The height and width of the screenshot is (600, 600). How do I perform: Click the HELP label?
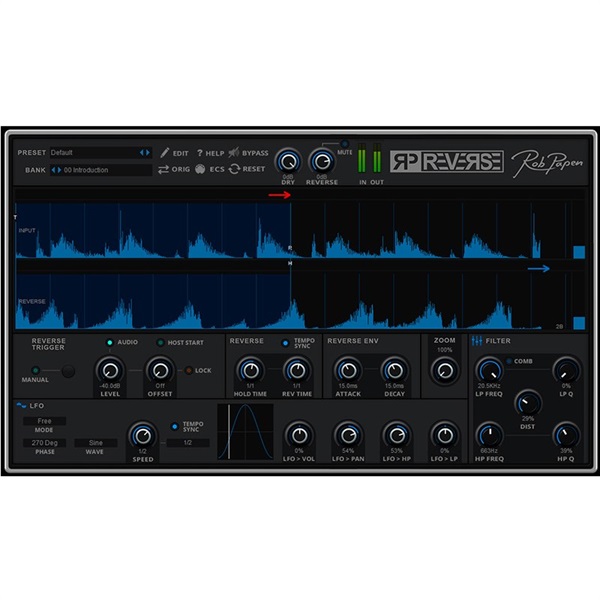(x=215, y=153)
